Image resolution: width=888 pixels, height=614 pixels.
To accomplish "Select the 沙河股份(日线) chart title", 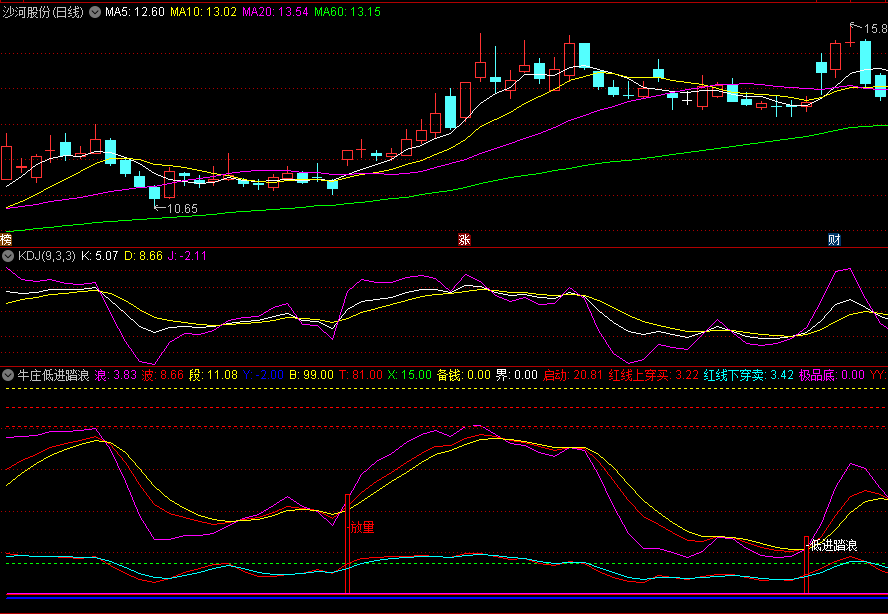I will point(43,12).
